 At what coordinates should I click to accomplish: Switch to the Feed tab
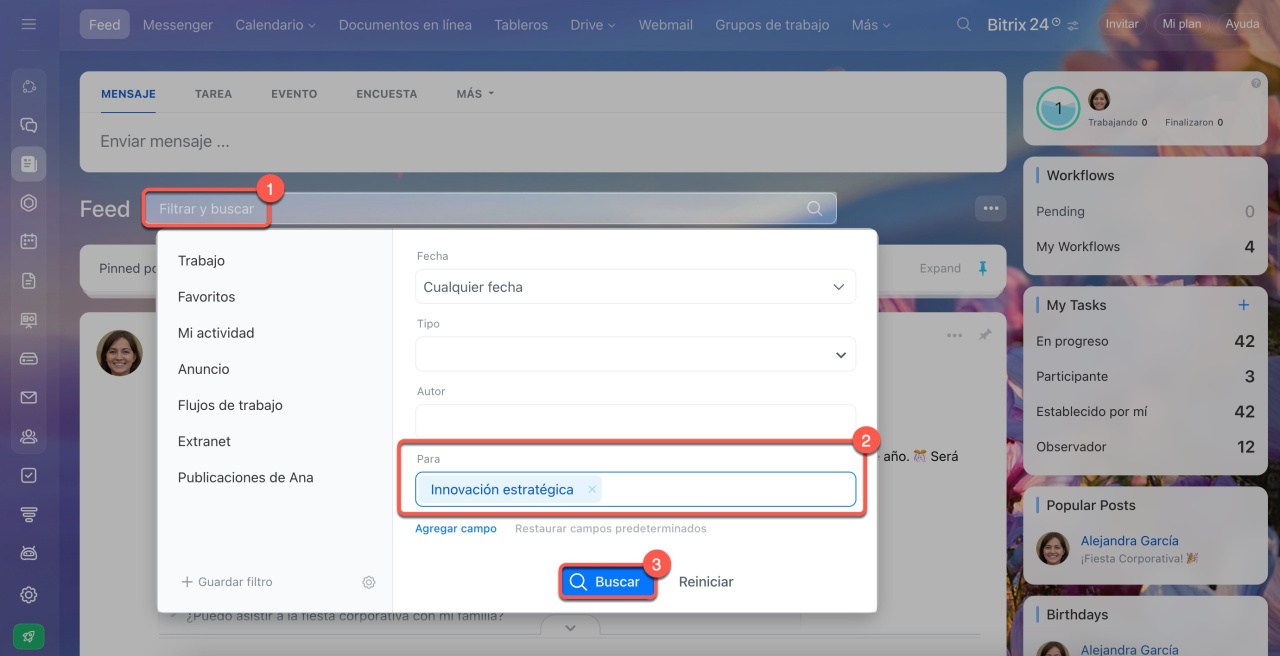click(104, 24)
